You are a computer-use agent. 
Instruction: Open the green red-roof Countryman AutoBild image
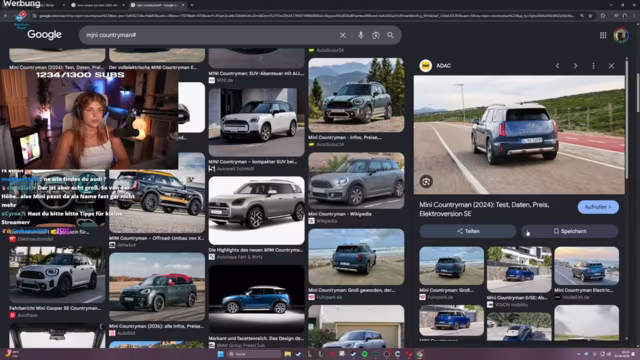(157, 287)
